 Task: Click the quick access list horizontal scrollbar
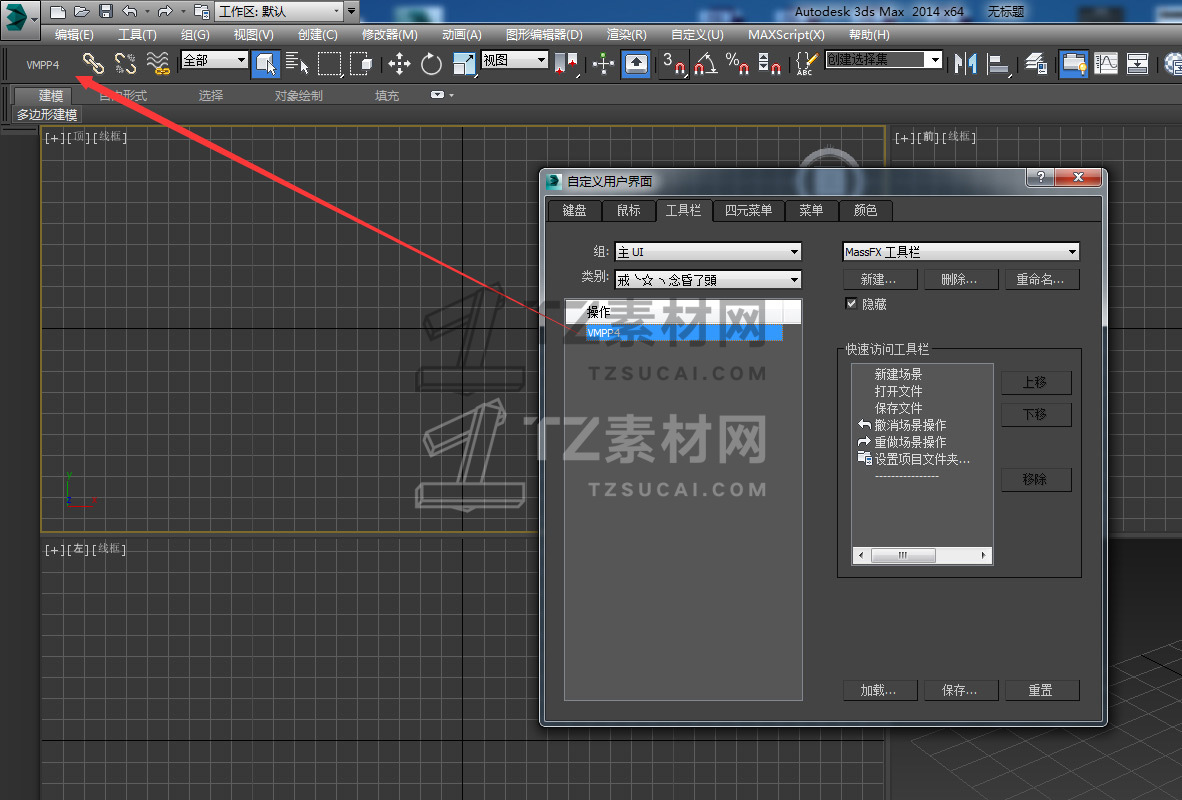(x=922, y=556)
